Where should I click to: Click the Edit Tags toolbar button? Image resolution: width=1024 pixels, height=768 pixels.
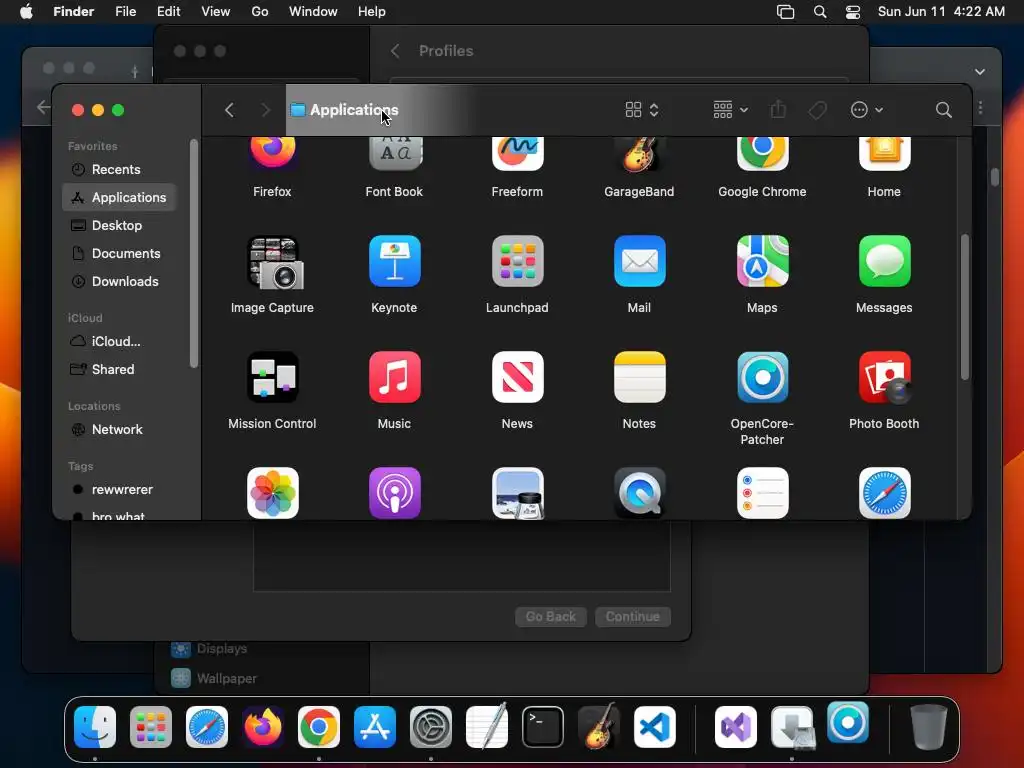pos(817,110)
